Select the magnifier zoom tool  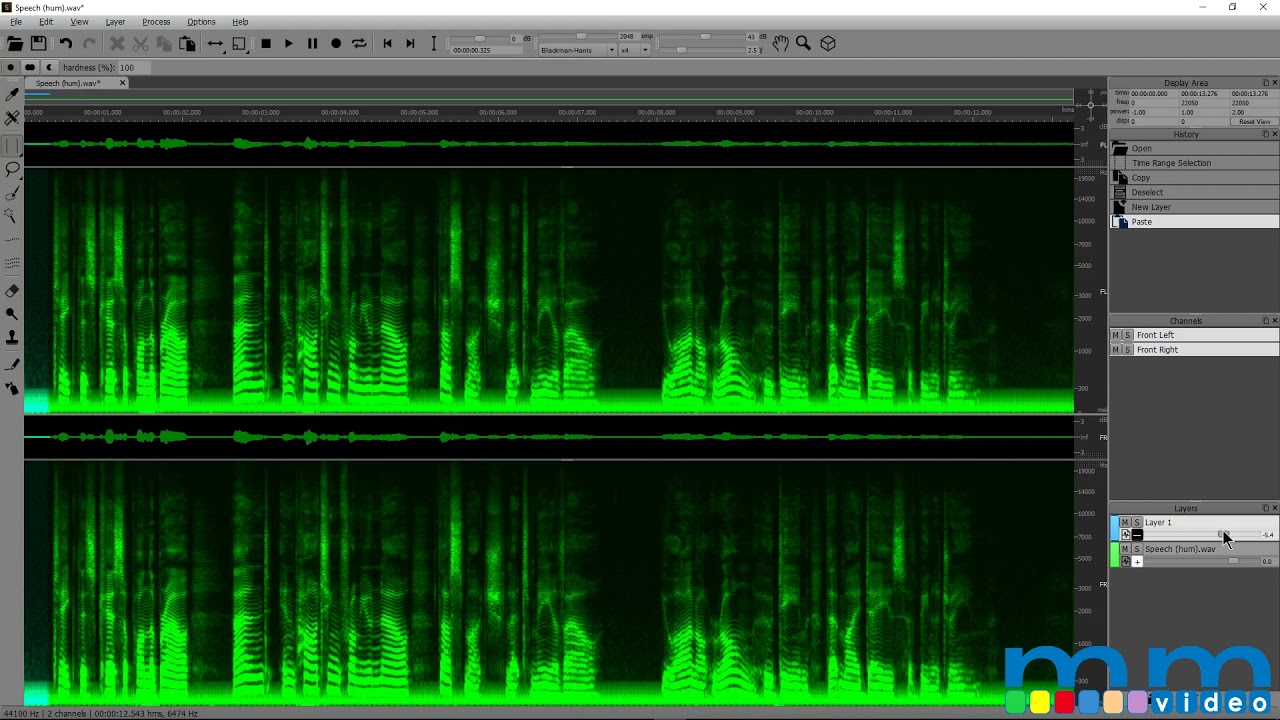point(803,43)
